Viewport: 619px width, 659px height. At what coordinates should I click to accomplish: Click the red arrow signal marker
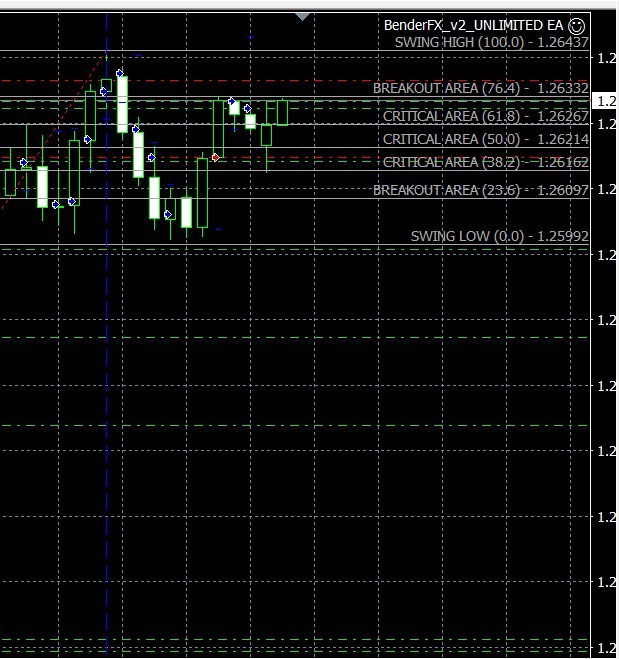215,157
